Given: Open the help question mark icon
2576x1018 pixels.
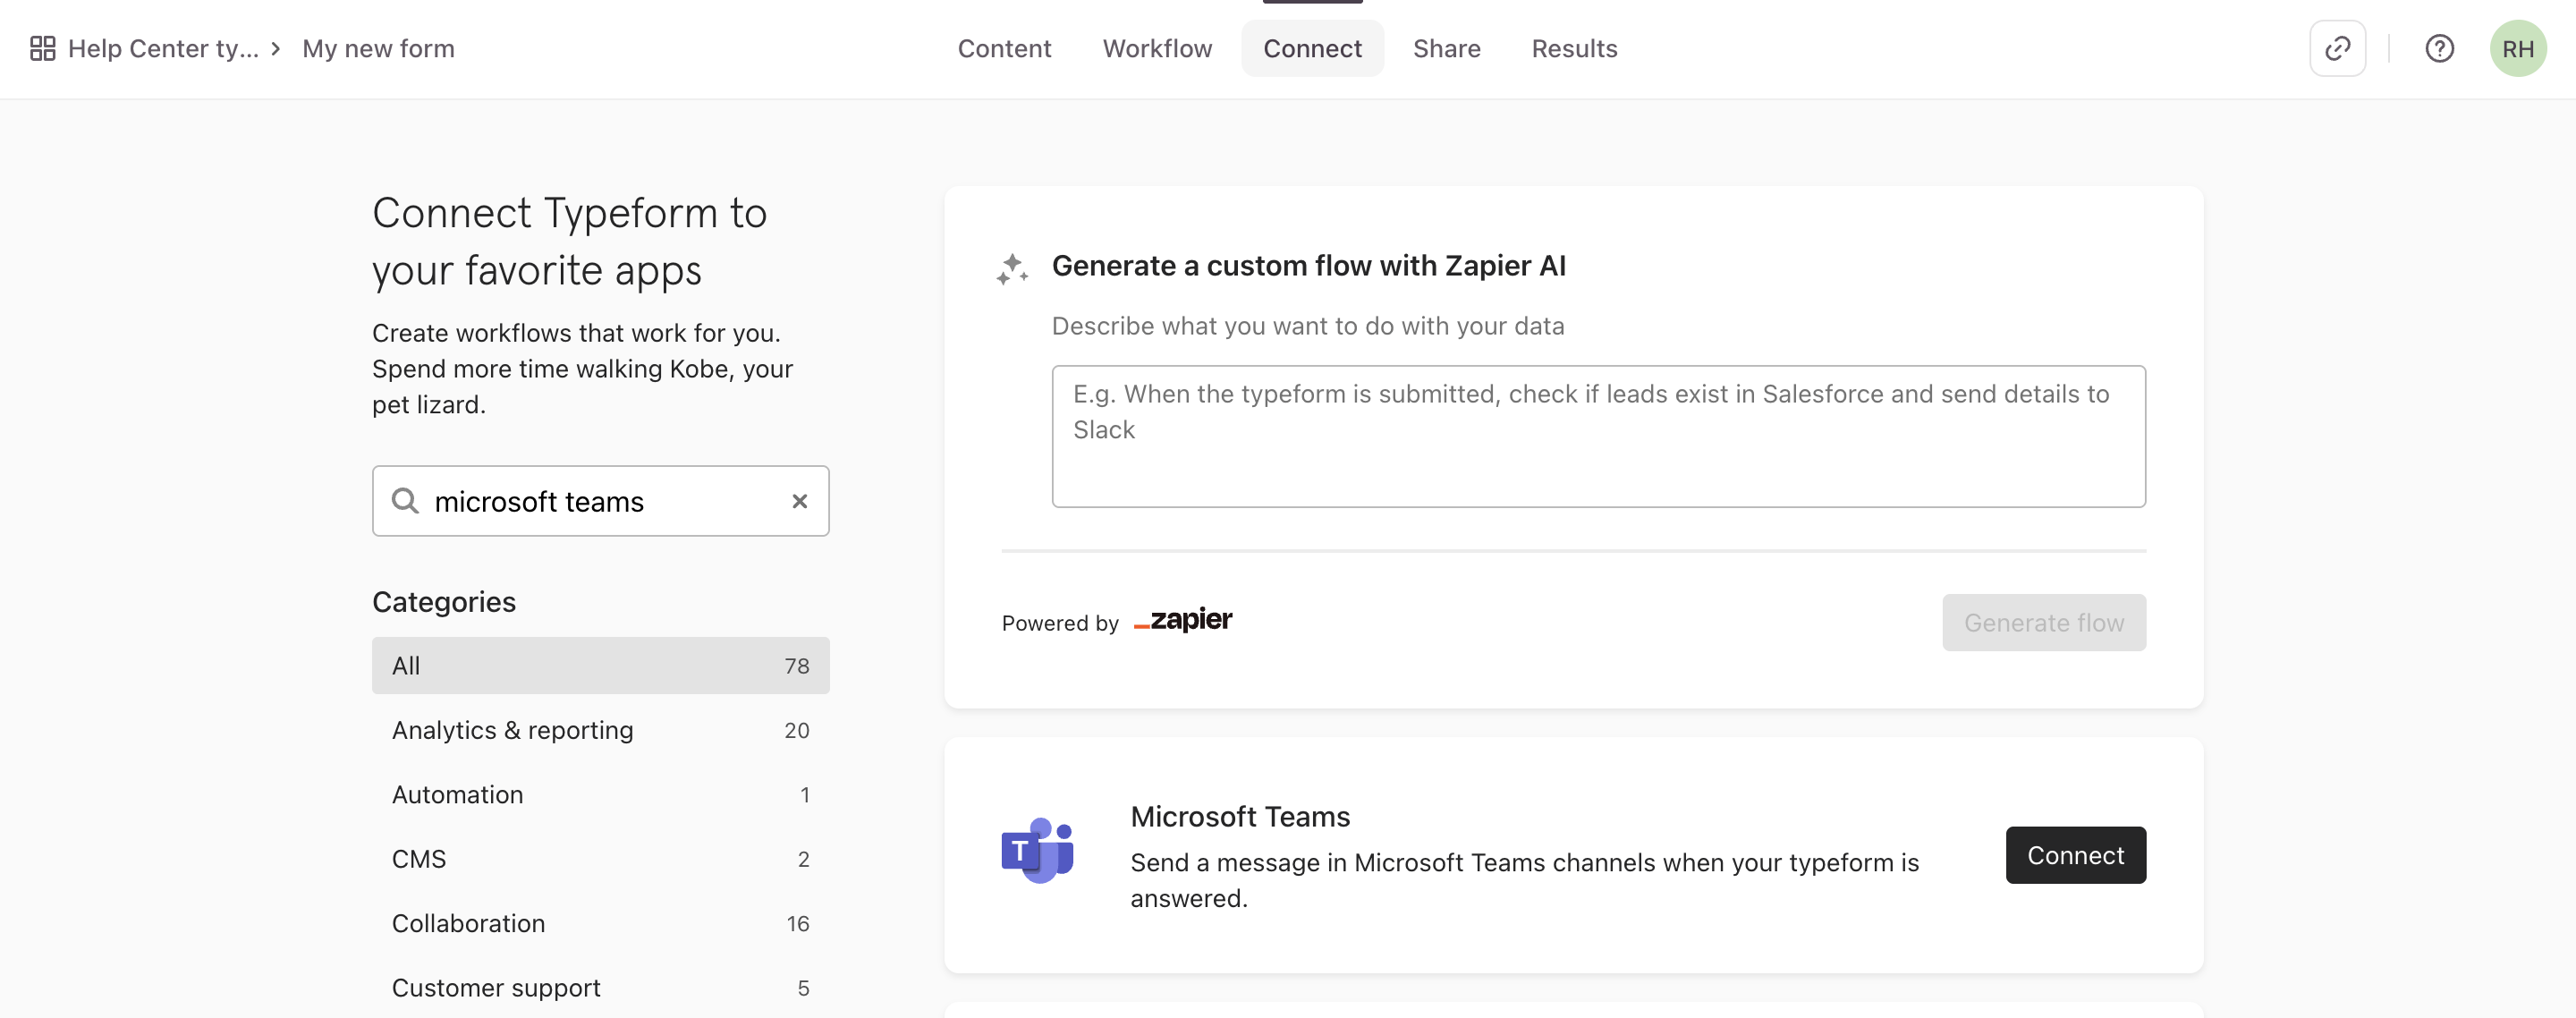Looking at the screenshot, I should [2439, 48].
